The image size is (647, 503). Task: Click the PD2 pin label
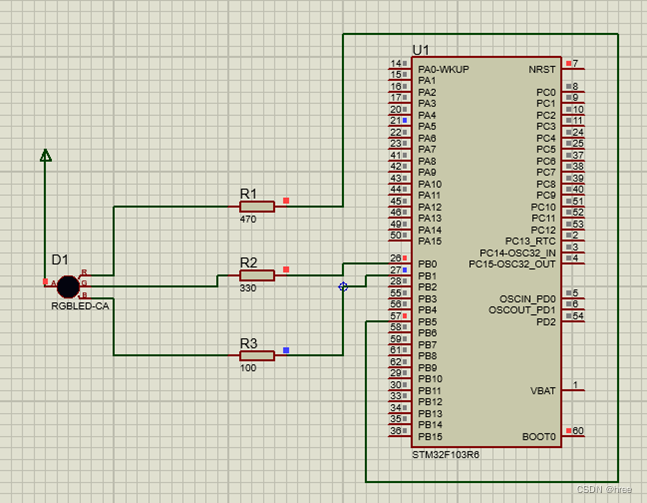point(546,321)
